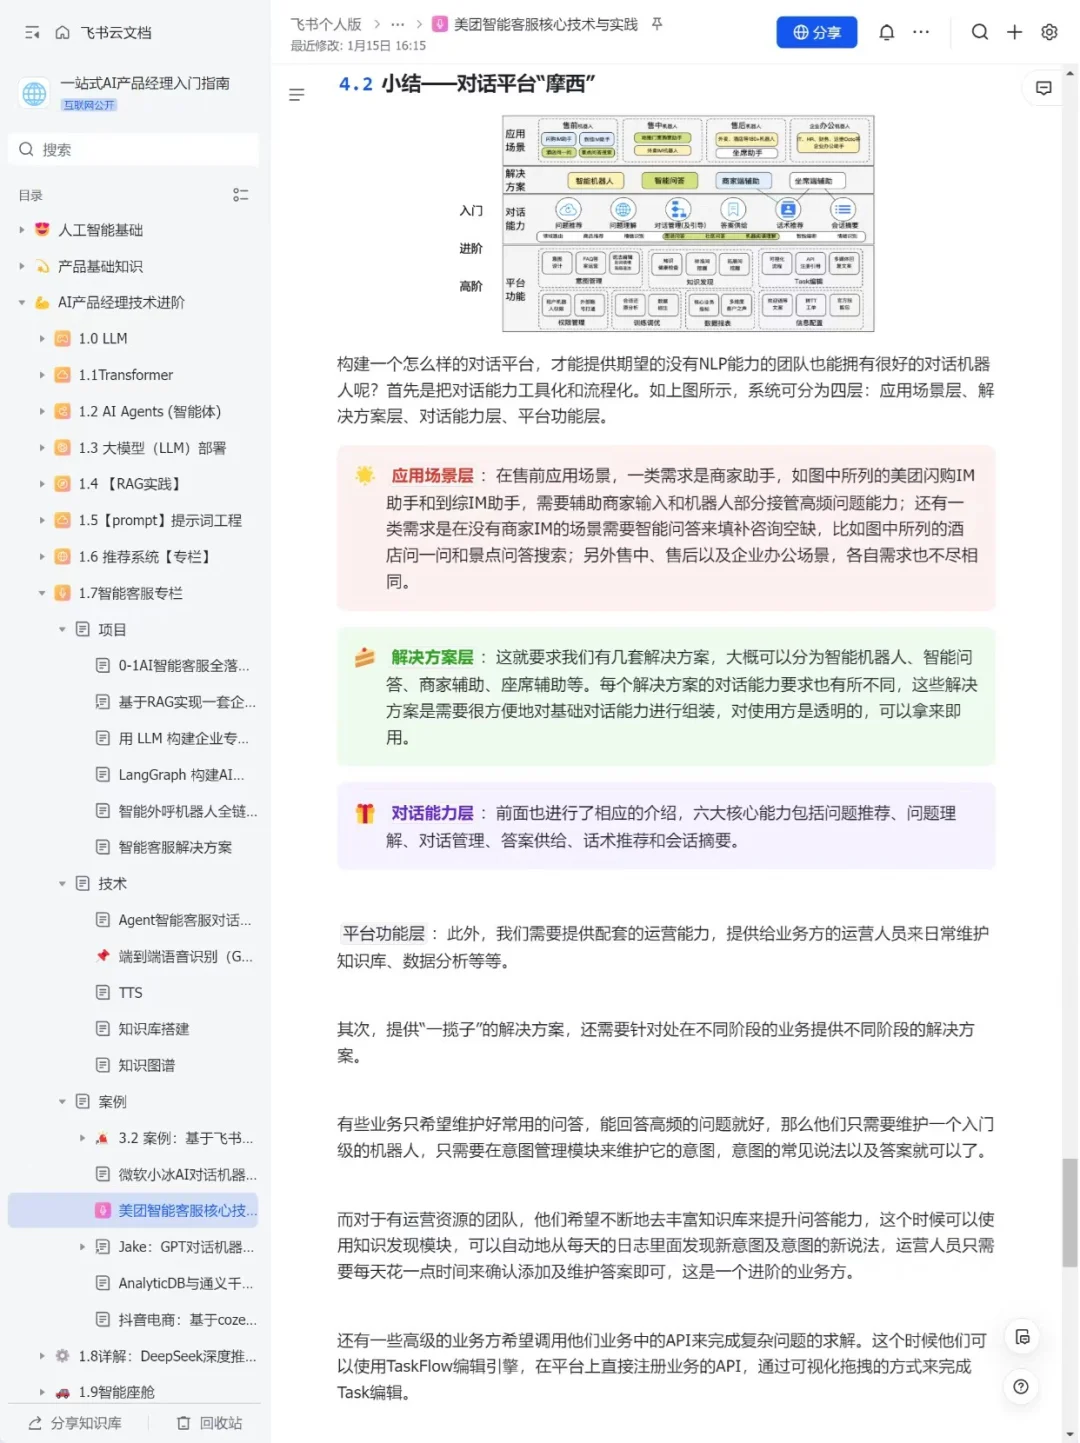Expand the 1.2 AI Agents node
This screenshot has width=1080, height=1443.
pos(42,411)
